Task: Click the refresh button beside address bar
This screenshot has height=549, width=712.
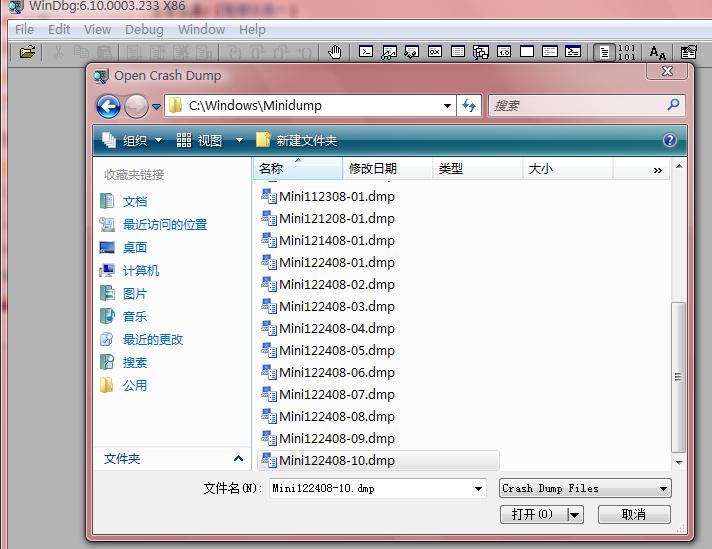Action: click(469, 106)
